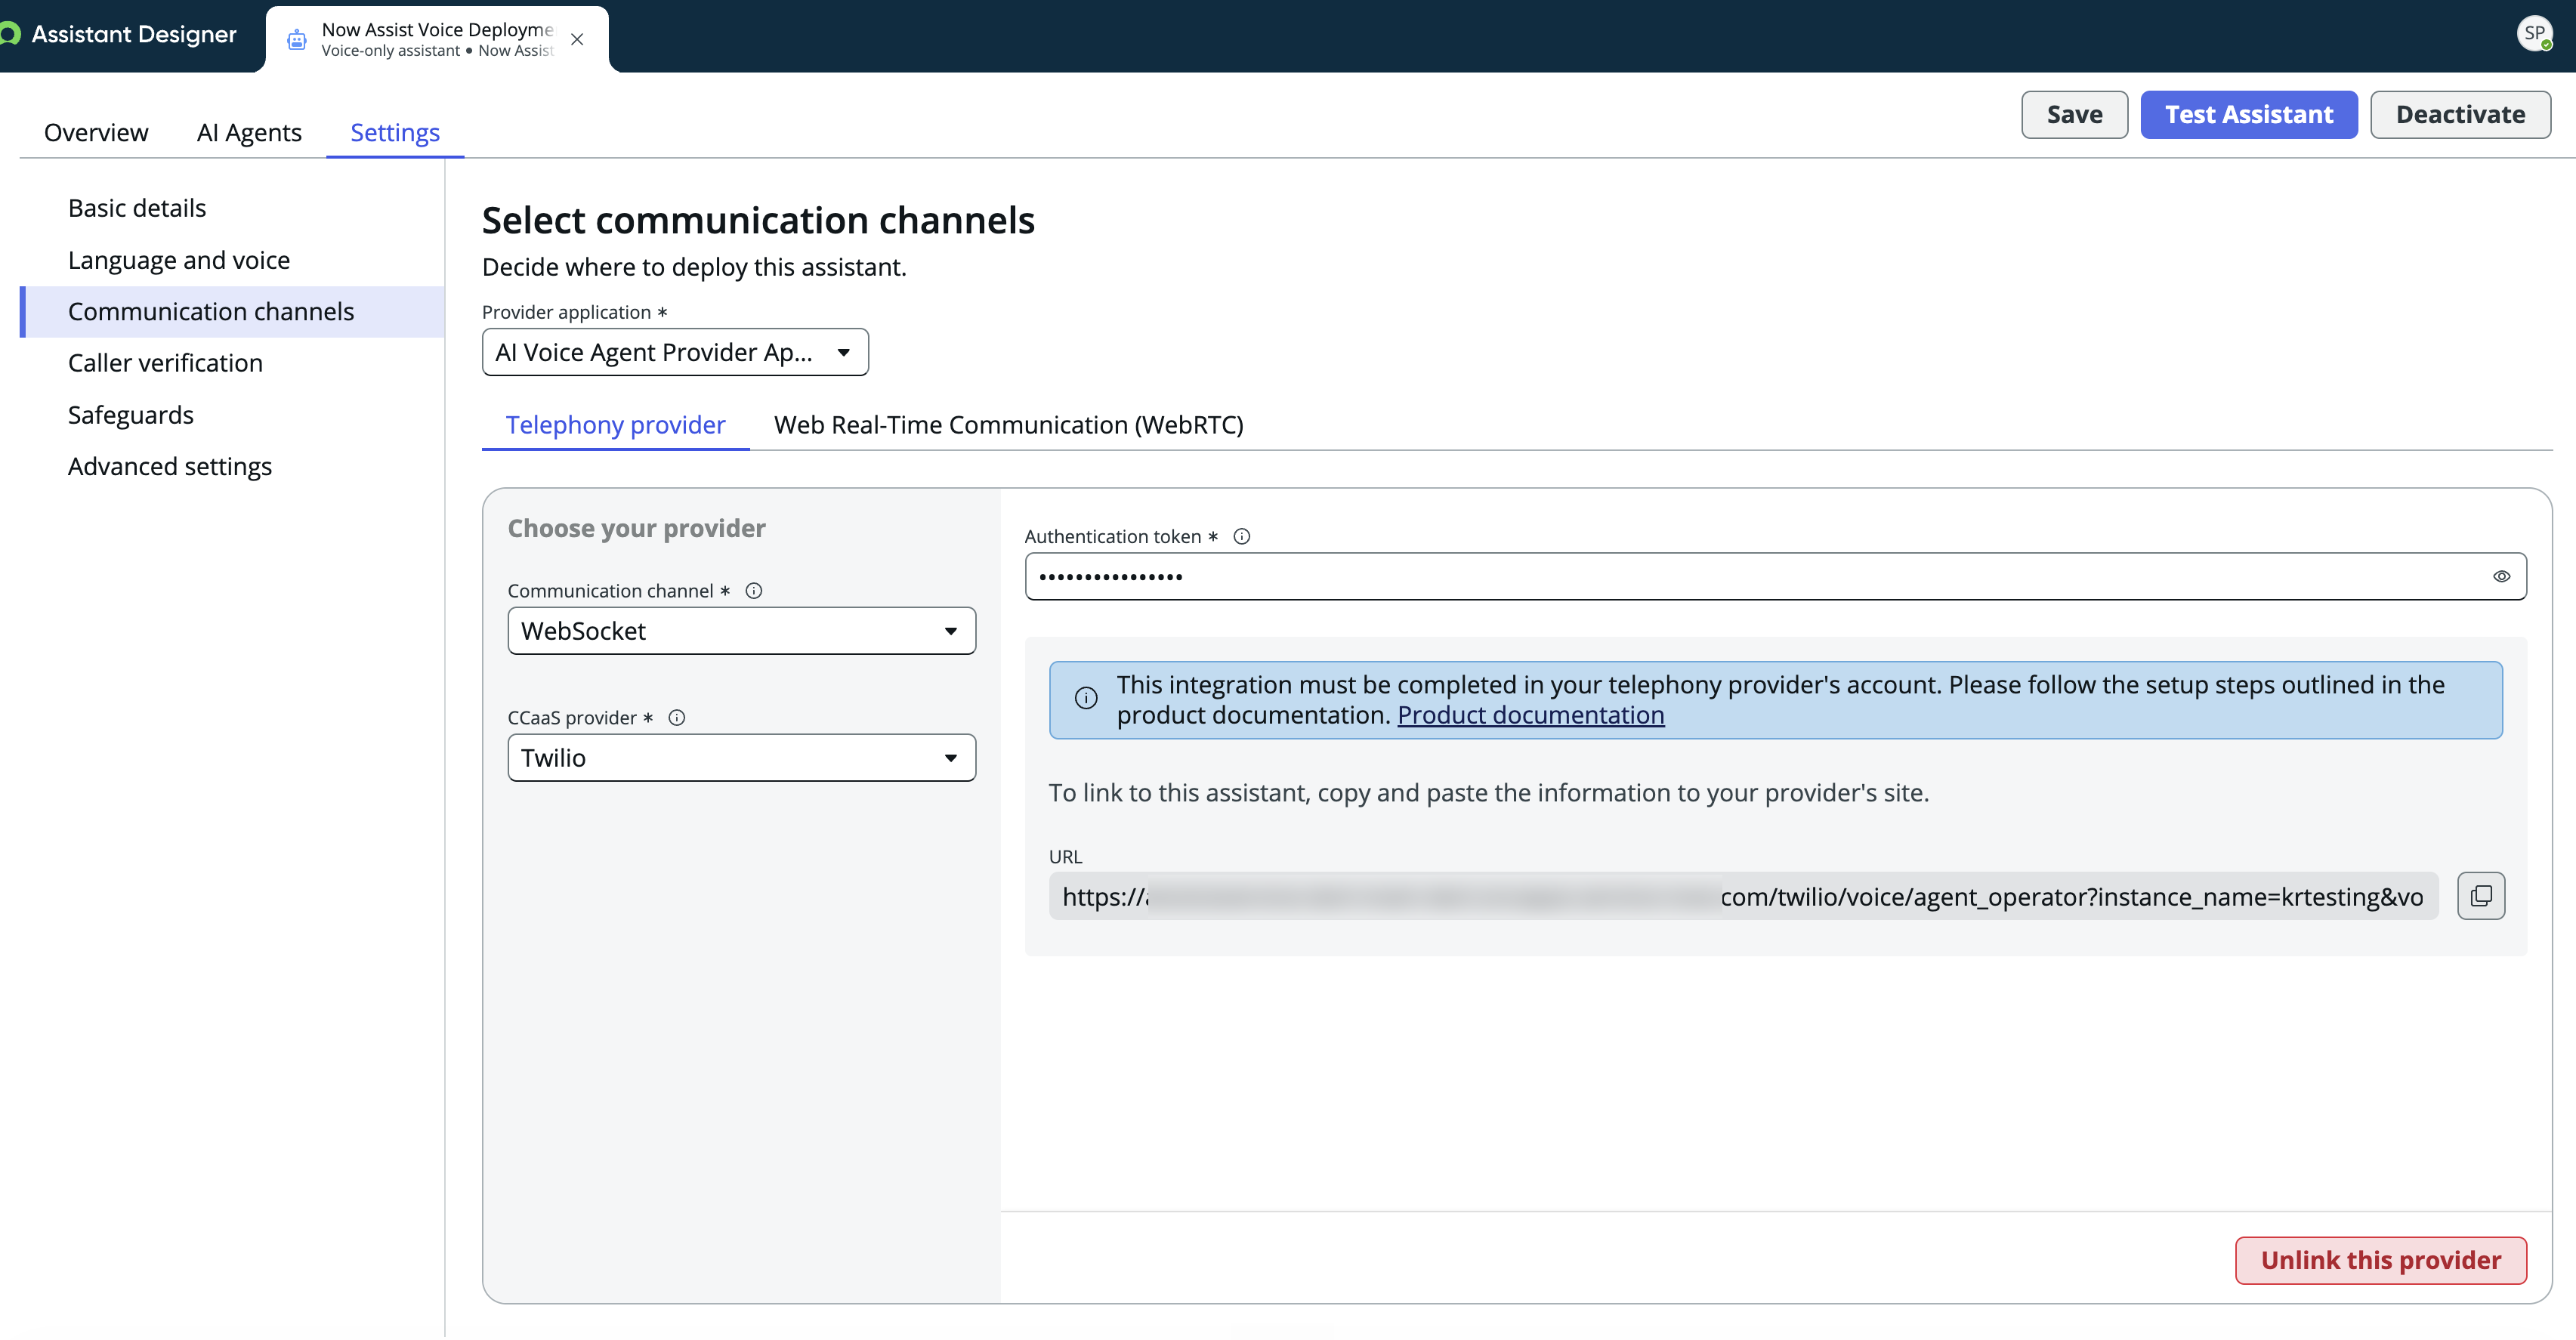The height and width of the screenshot is (1340, 2576).
Task: Click Unlink this provider button
Action: click(2381, 1261)
